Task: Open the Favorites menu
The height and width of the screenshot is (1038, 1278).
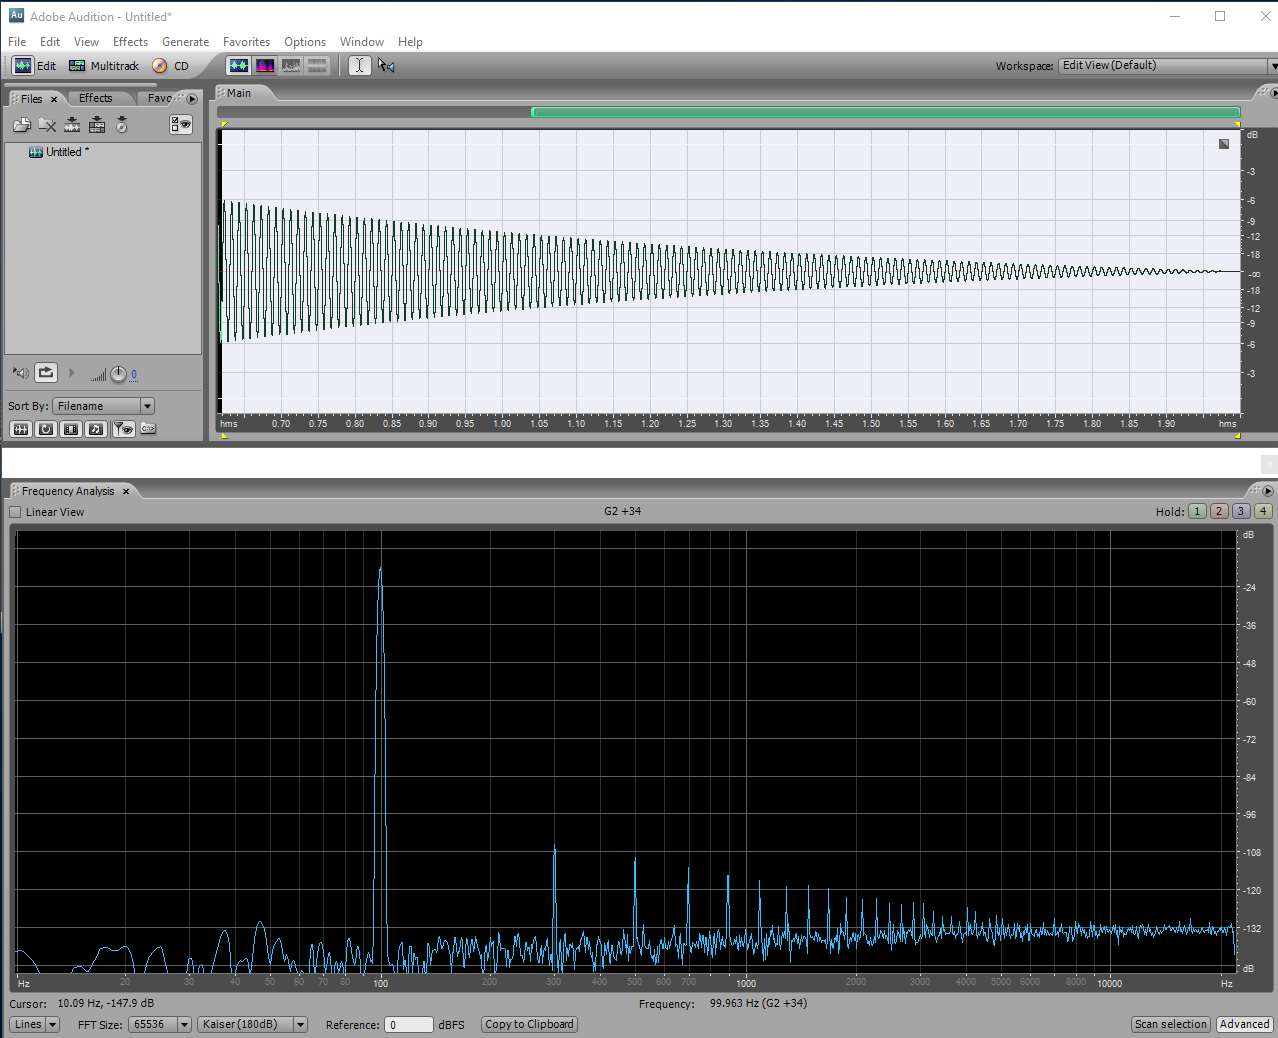Action: 246,42
